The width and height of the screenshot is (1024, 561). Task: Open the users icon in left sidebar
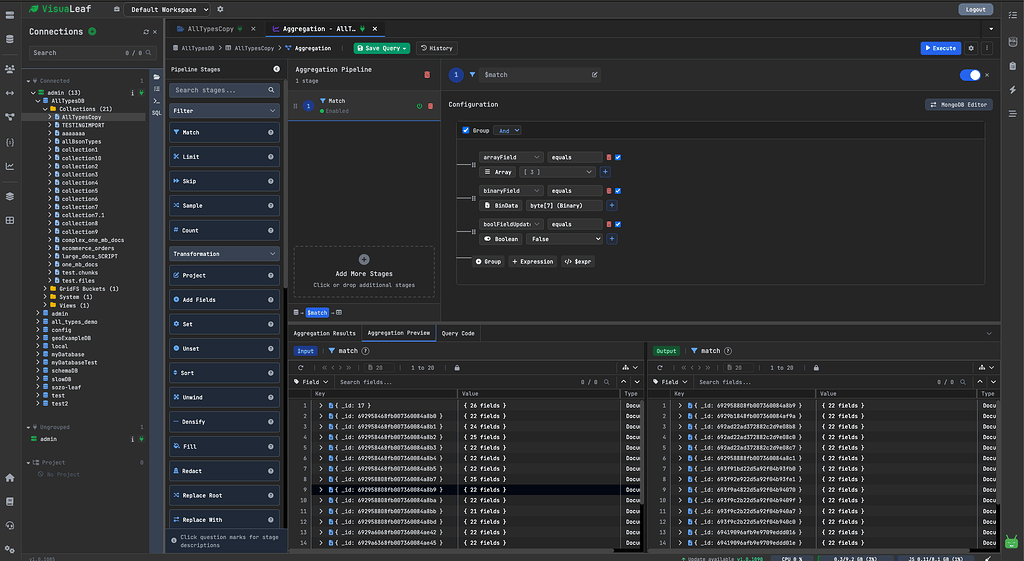pos(10,69)
